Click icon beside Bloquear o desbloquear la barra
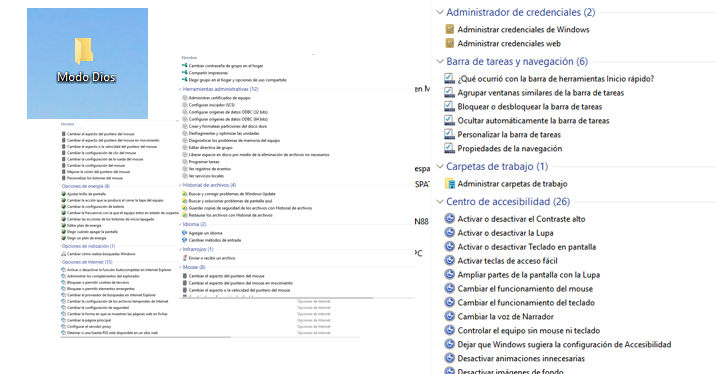The height and width of the screenshot is (374, 715). [x=450, y=106]
